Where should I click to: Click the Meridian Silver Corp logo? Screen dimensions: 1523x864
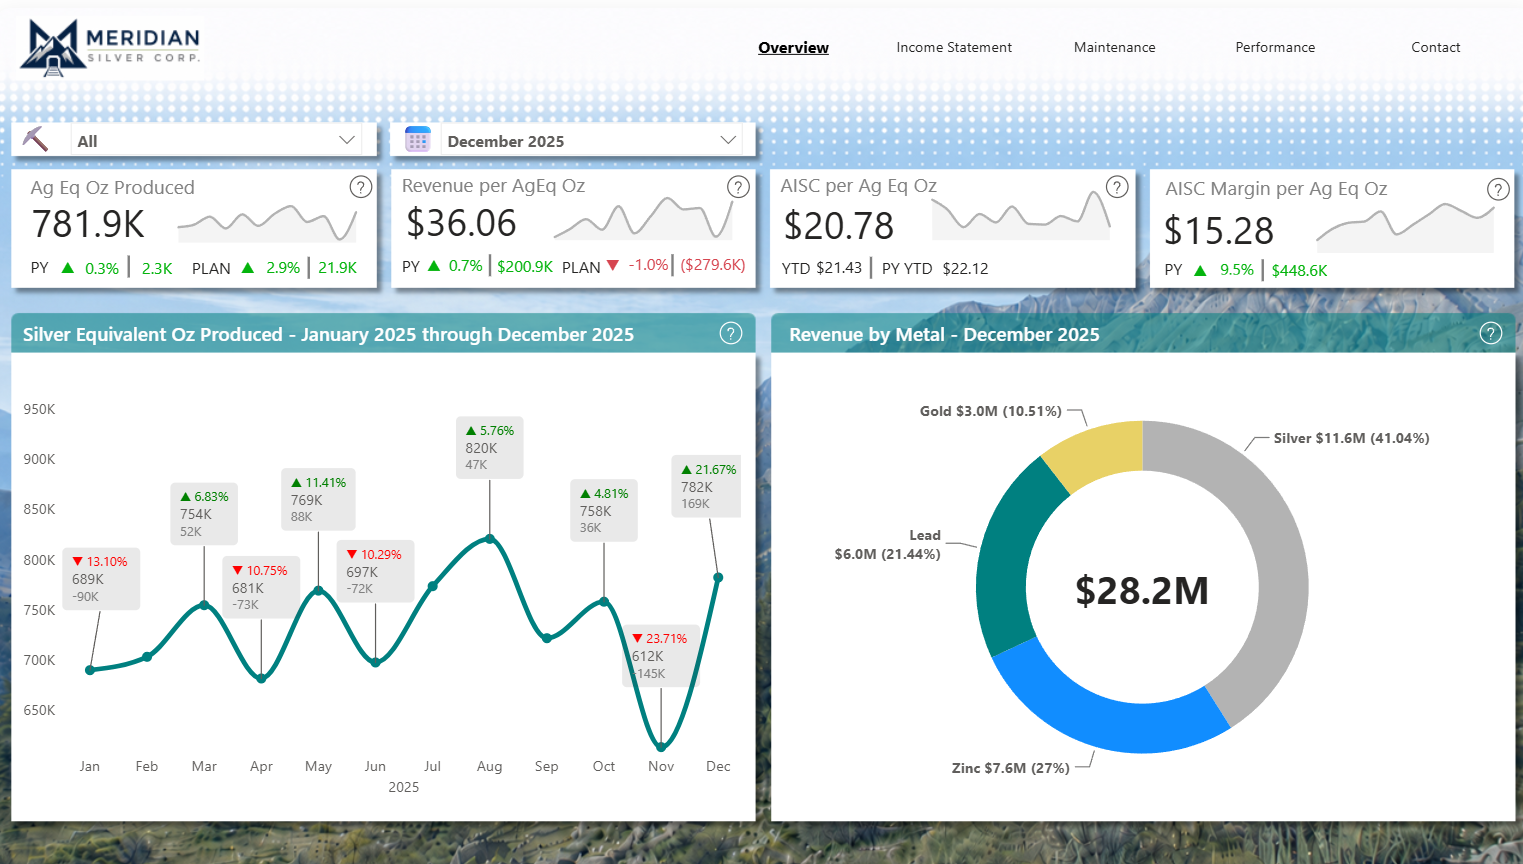coord(110,47)
